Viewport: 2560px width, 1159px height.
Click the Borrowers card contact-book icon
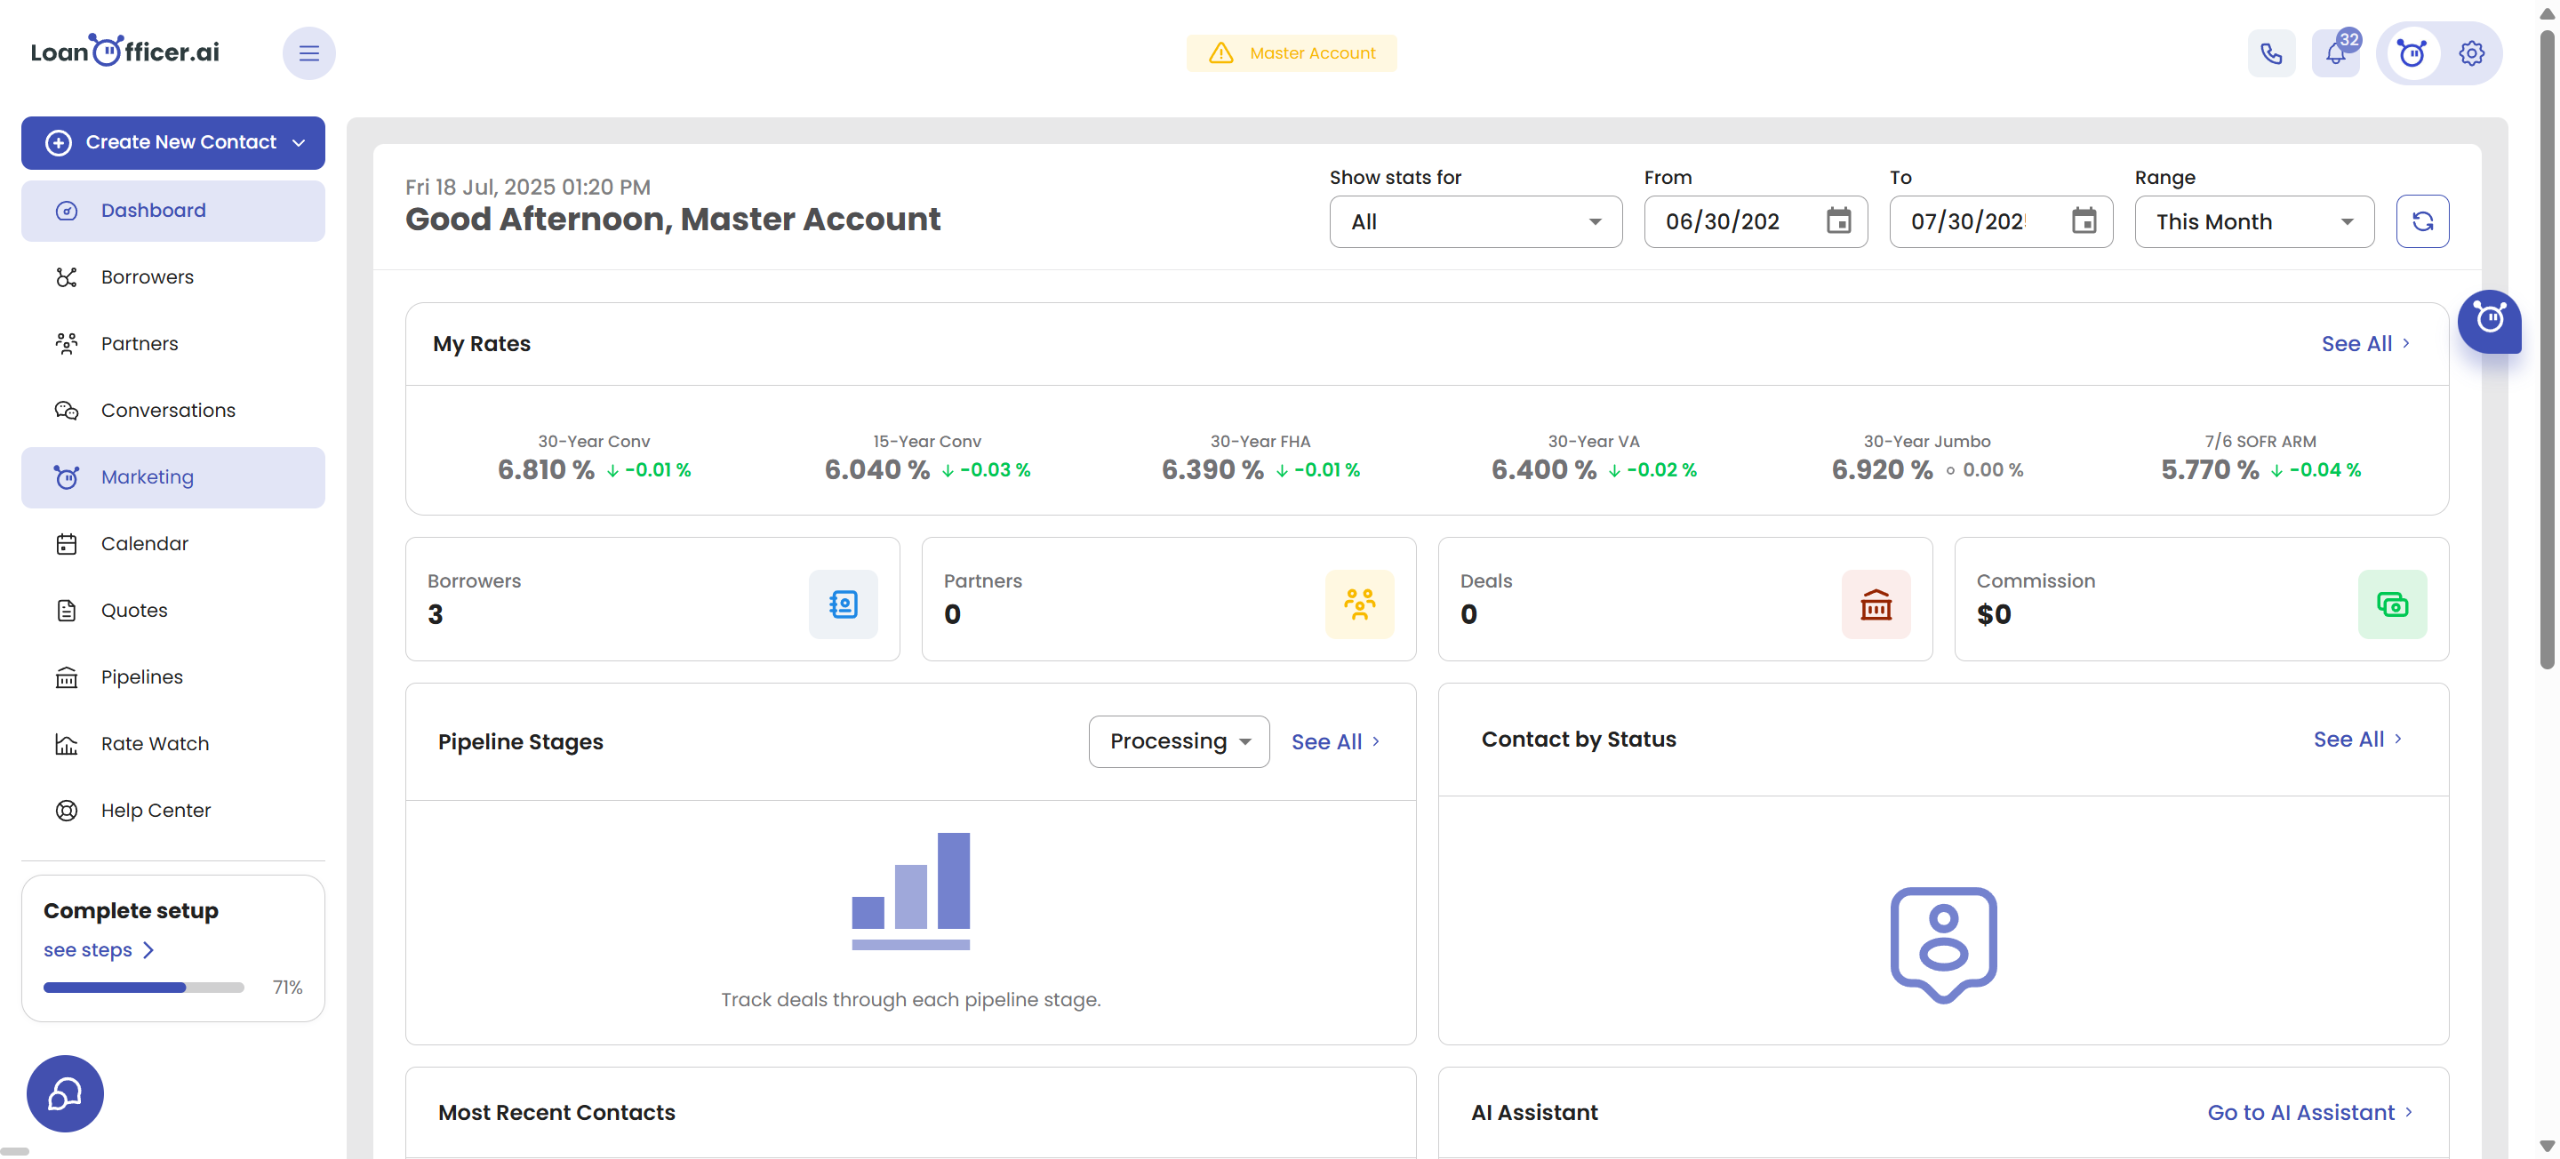[x=843, y=604]
